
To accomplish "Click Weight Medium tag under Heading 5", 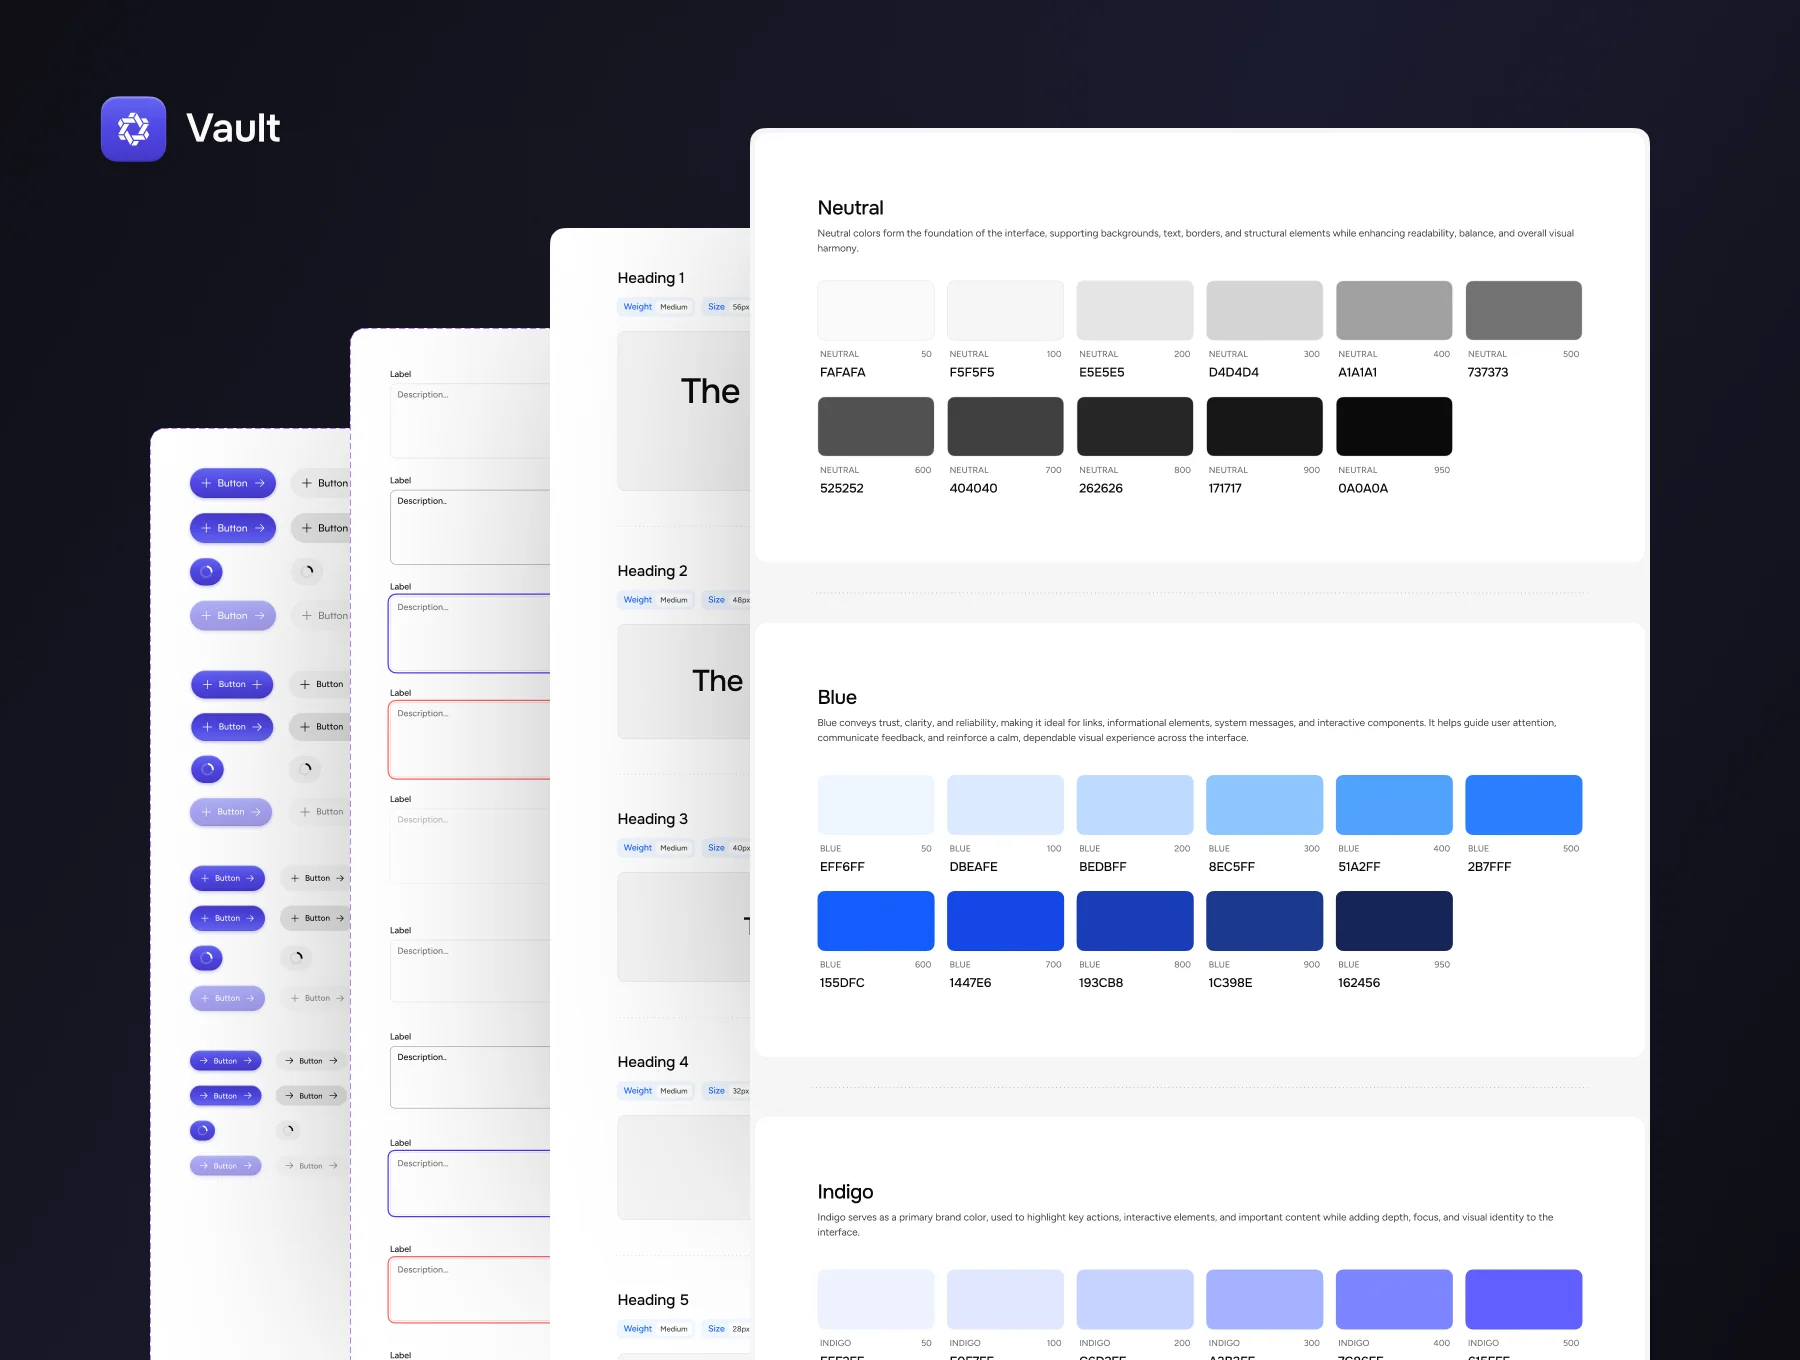I will pos(655,1329).
